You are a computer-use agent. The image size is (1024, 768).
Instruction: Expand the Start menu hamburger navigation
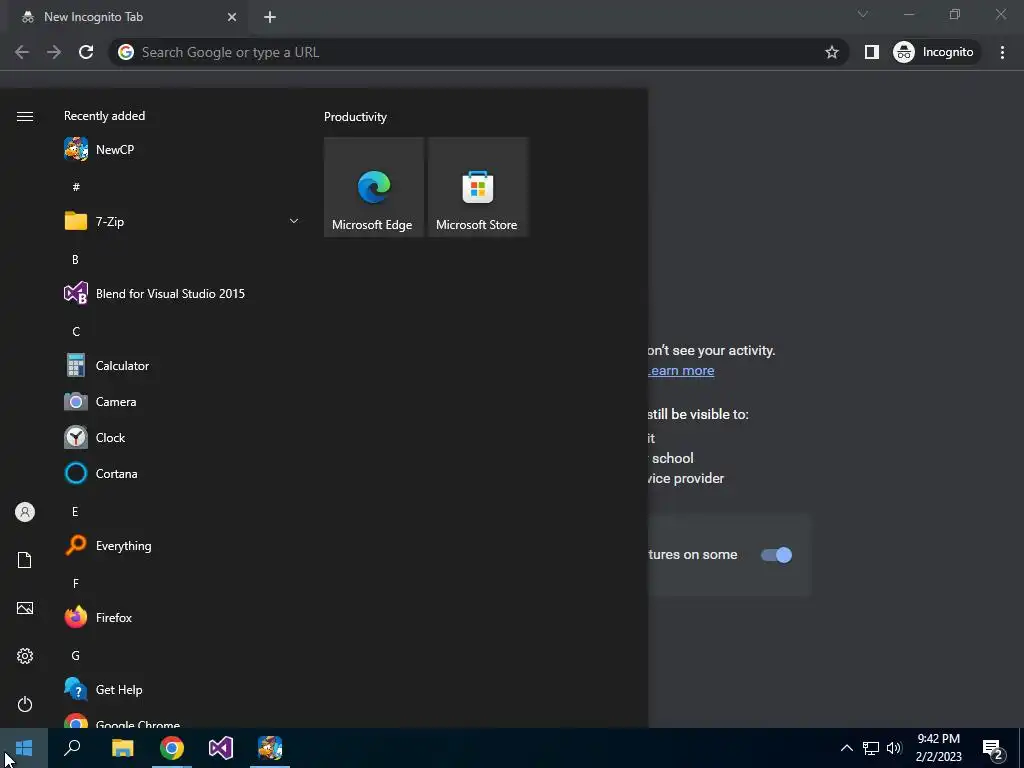(25, 116)
